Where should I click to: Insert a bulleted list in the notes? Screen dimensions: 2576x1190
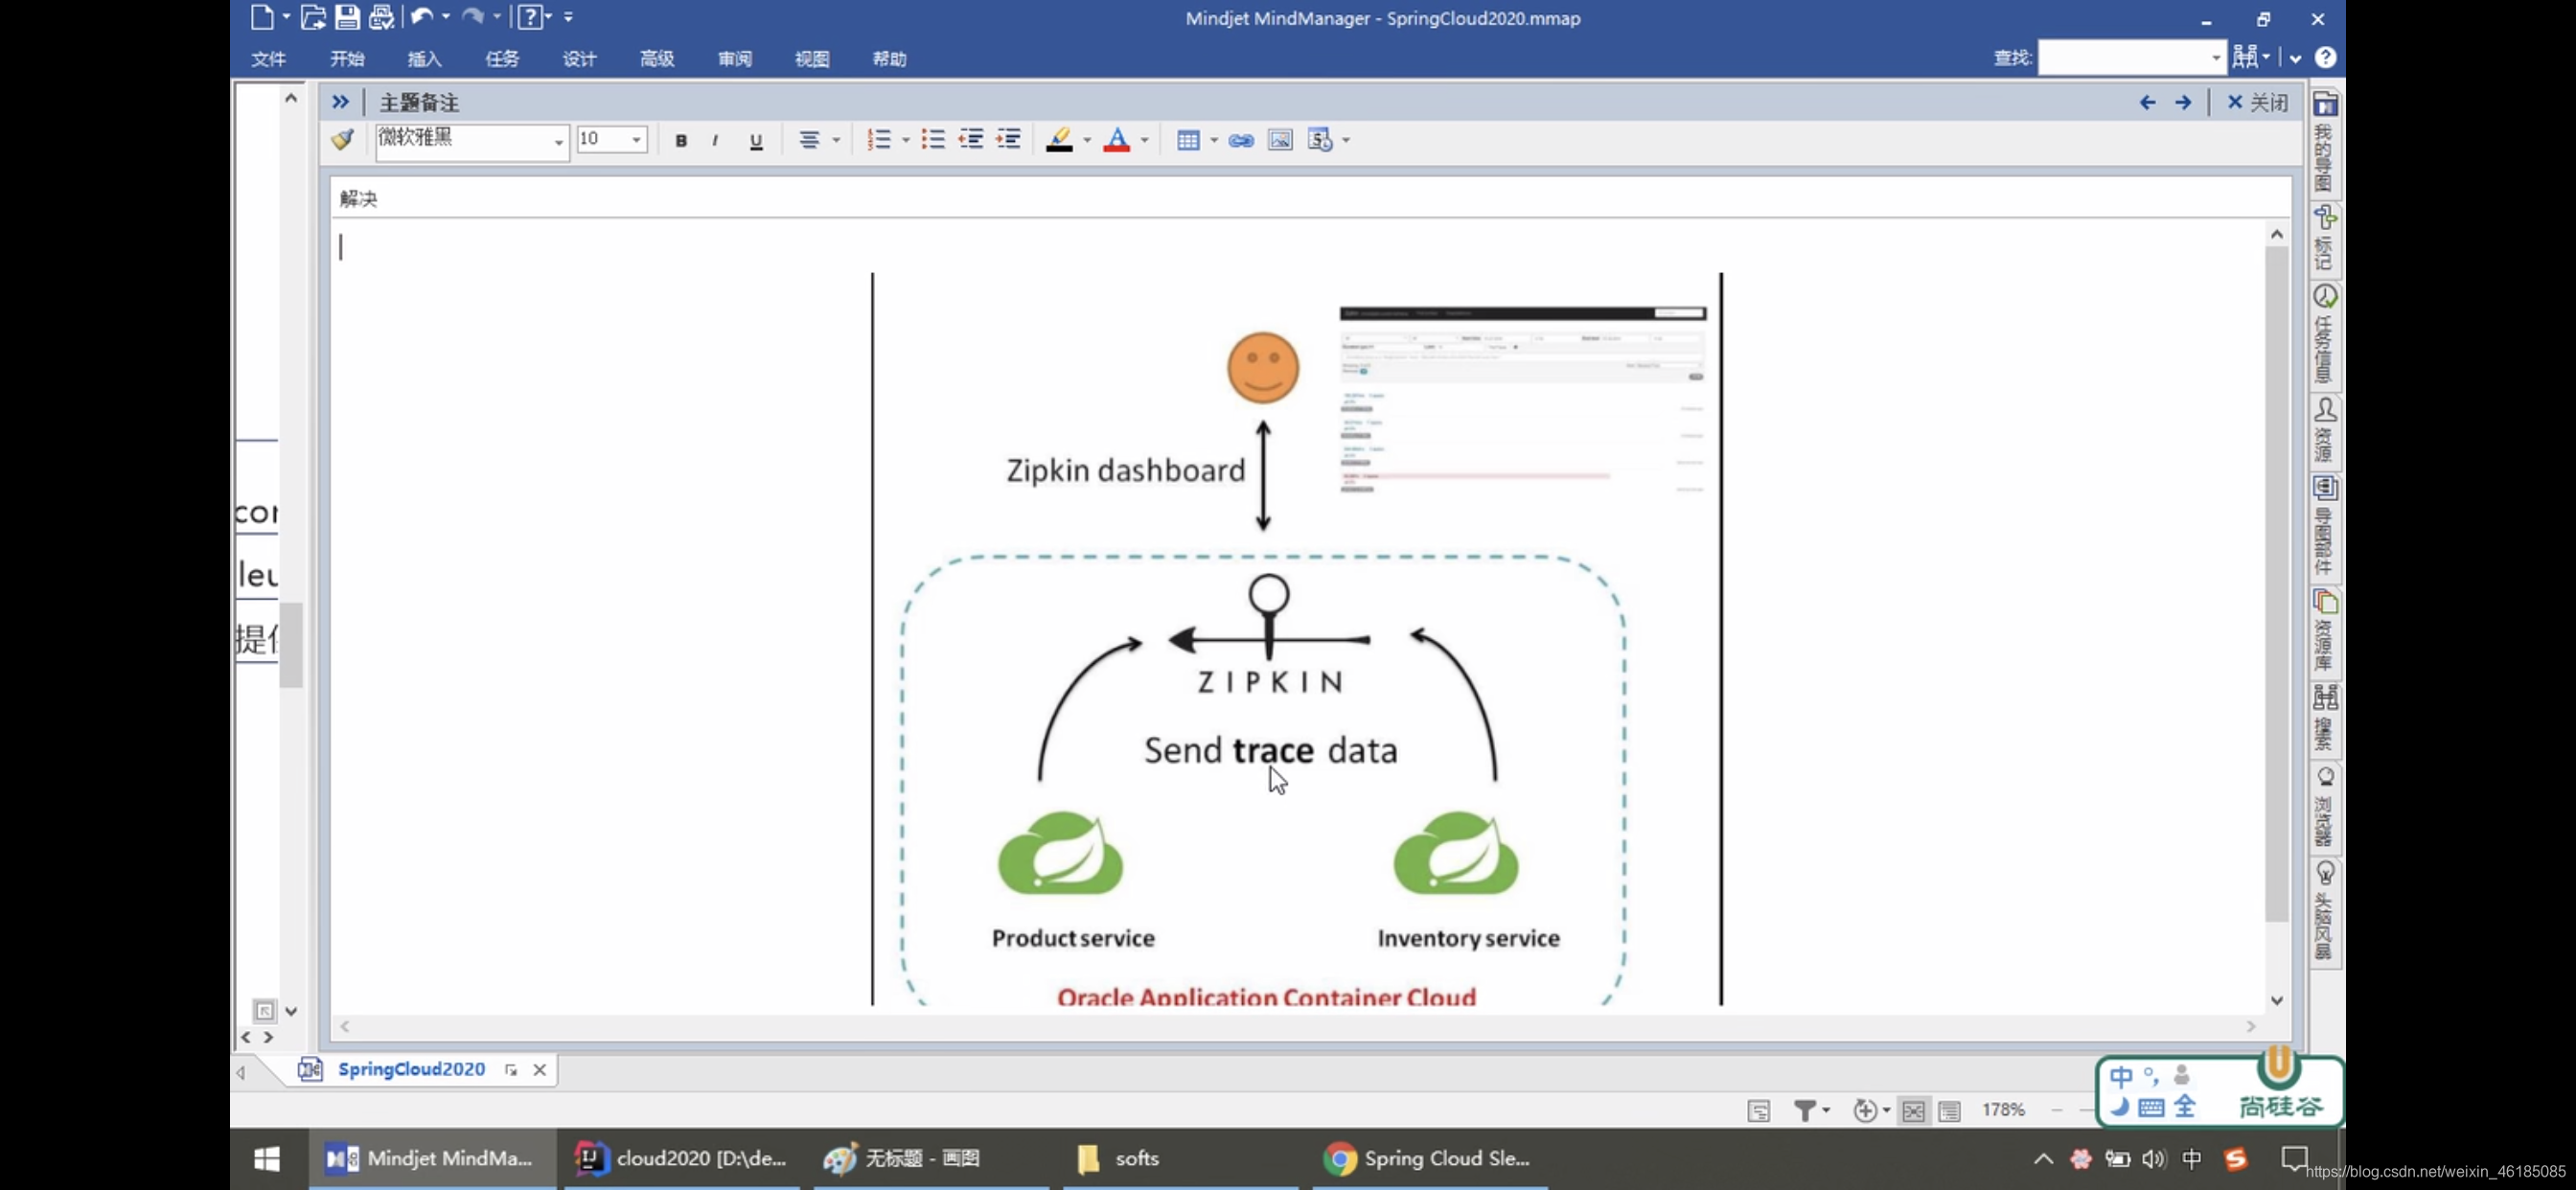point(933,140)
